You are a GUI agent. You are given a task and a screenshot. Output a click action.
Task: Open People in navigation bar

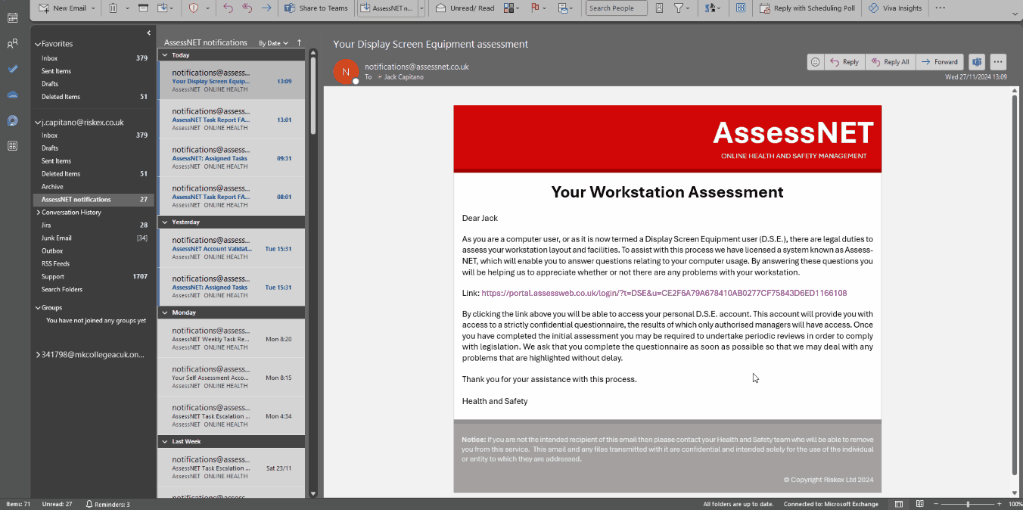point(12,44)
